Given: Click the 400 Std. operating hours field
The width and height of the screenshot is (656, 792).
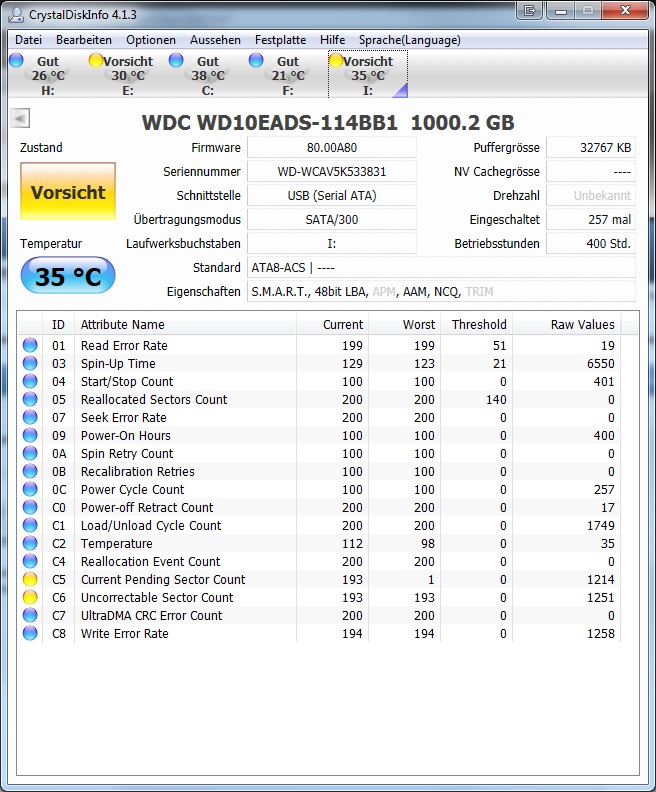Looking at the screenshot, I should (x=591, y=243).
